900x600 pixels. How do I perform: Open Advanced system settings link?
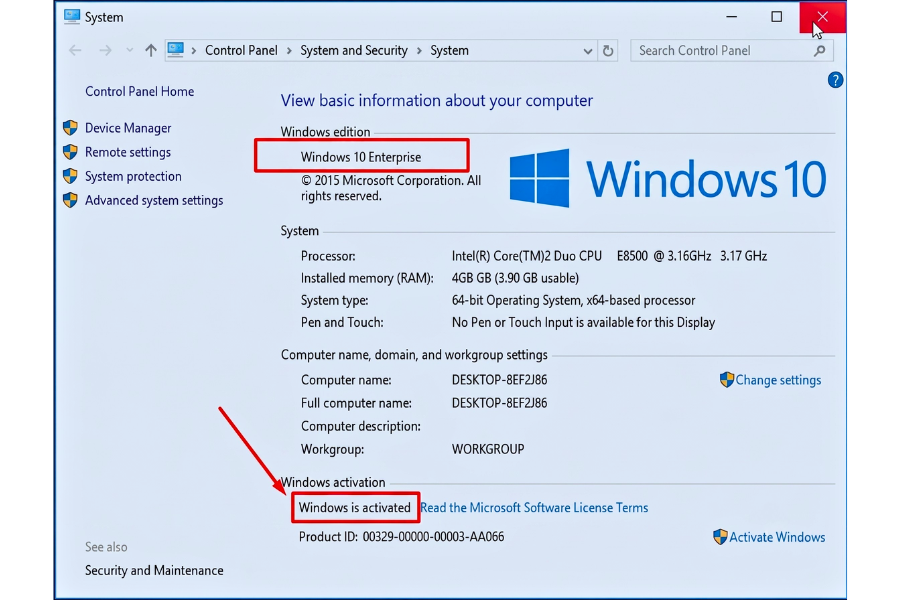[154, 200]
